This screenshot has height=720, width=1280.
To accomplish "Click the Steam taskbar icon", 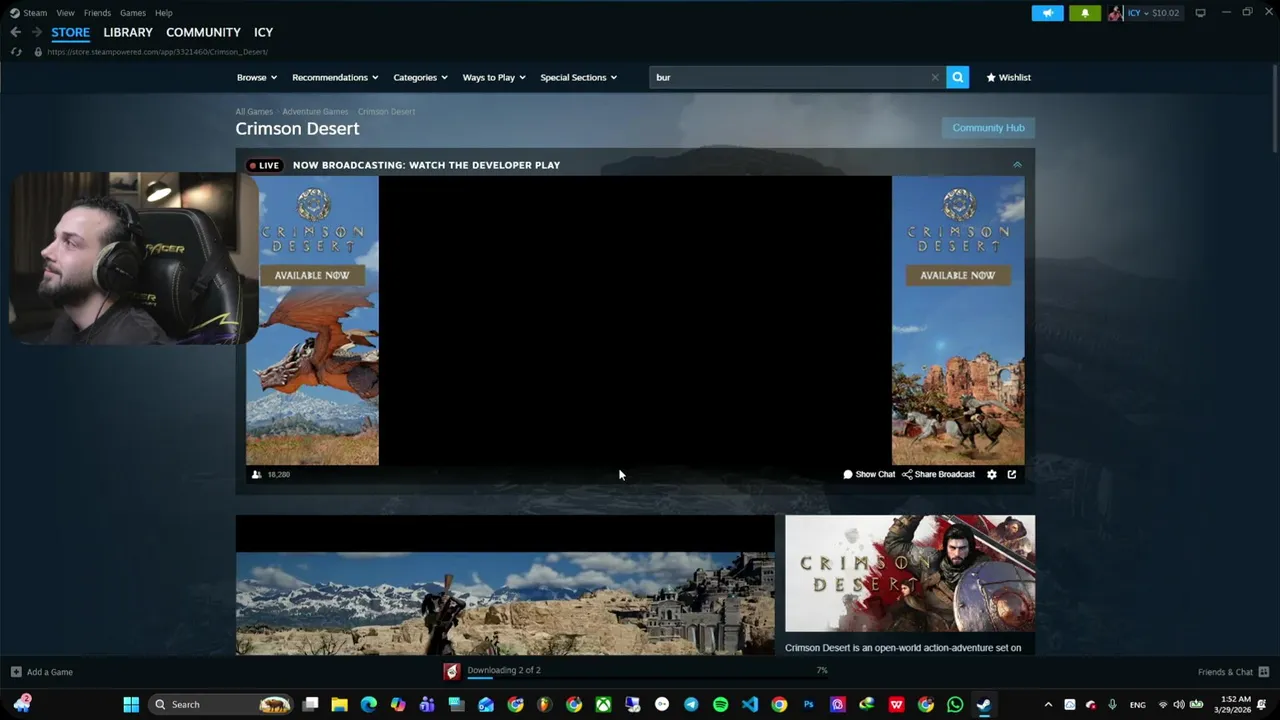I will pos(984,704).
